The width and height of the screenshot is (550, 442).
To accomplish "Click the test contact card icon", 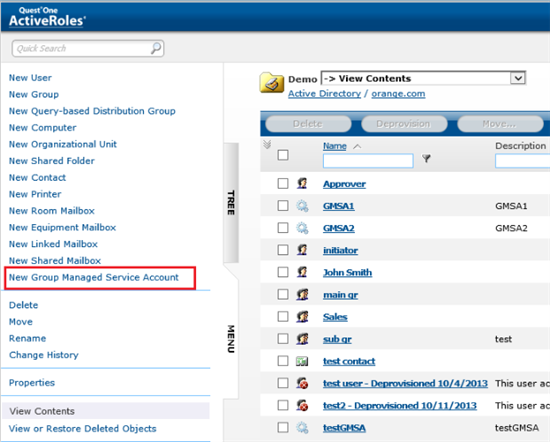I will click(x=302, y=361).
